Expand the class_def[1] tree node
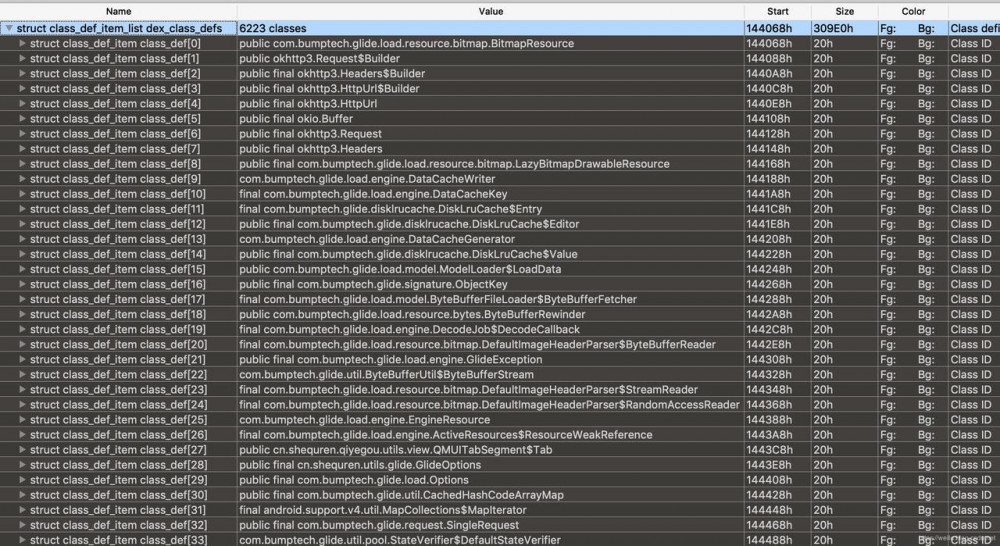The height and width of the screenshot is (546, 1000). point(22,59)
